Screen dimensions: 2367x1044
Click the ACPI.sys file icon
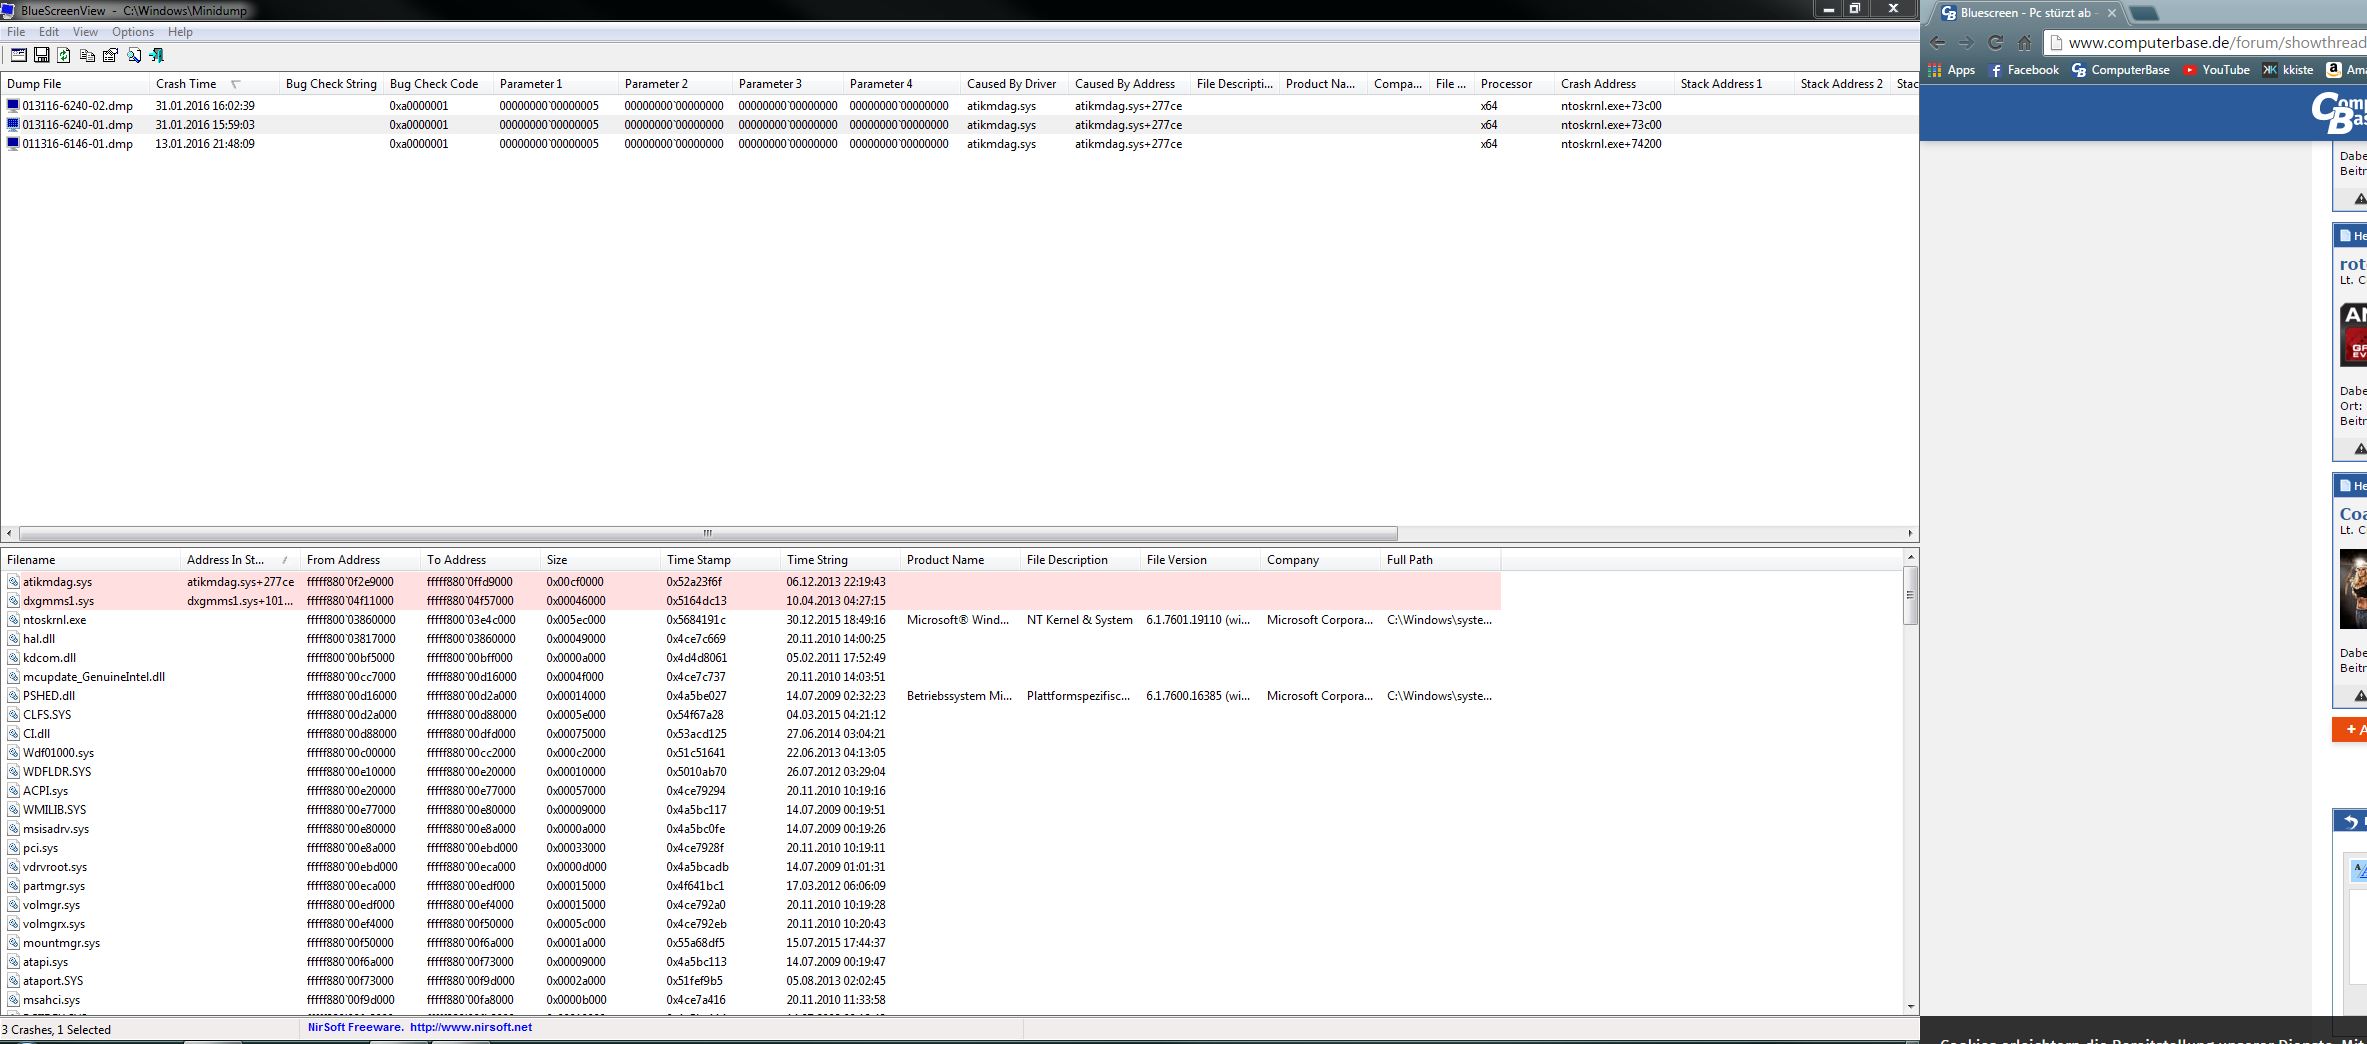tap(14, 791)
